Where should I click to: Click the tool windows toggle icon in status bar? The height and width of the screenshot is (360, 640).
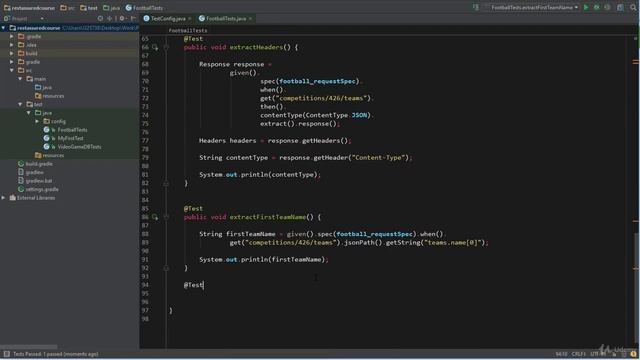pos(6,354)
